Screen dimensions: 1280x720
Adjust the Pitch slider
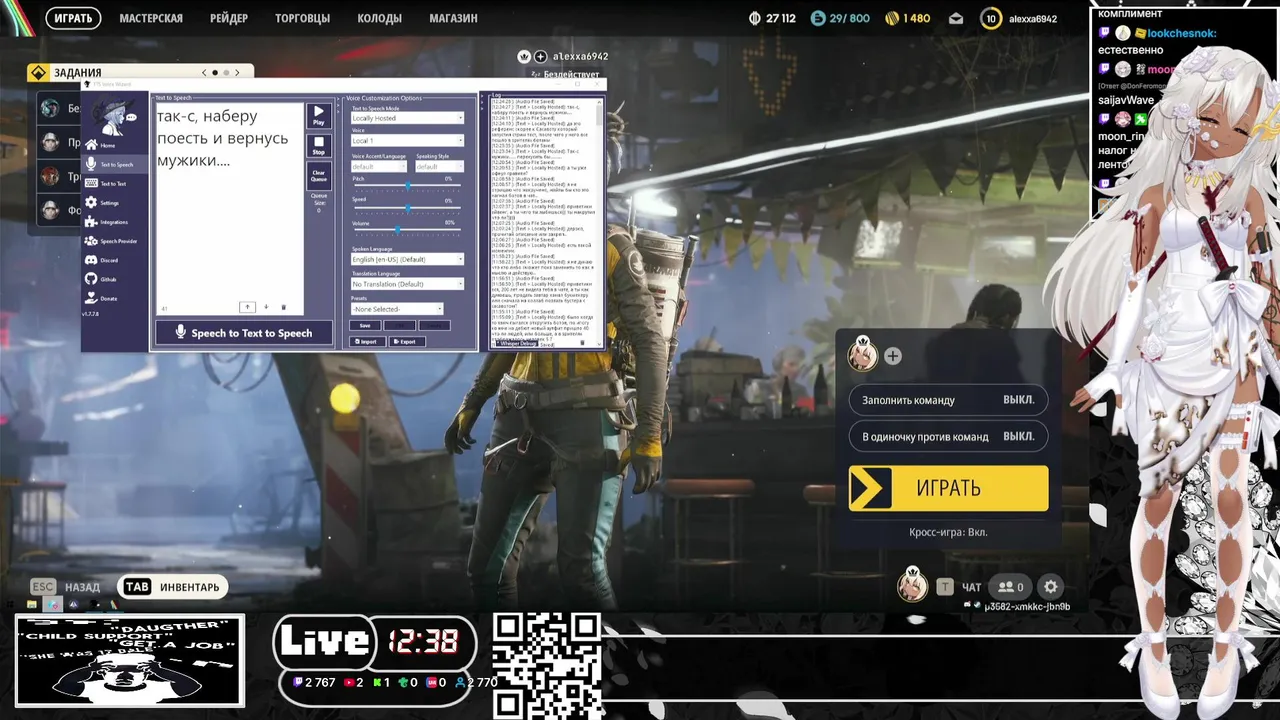pyautogui.click(x=407, y=186)
